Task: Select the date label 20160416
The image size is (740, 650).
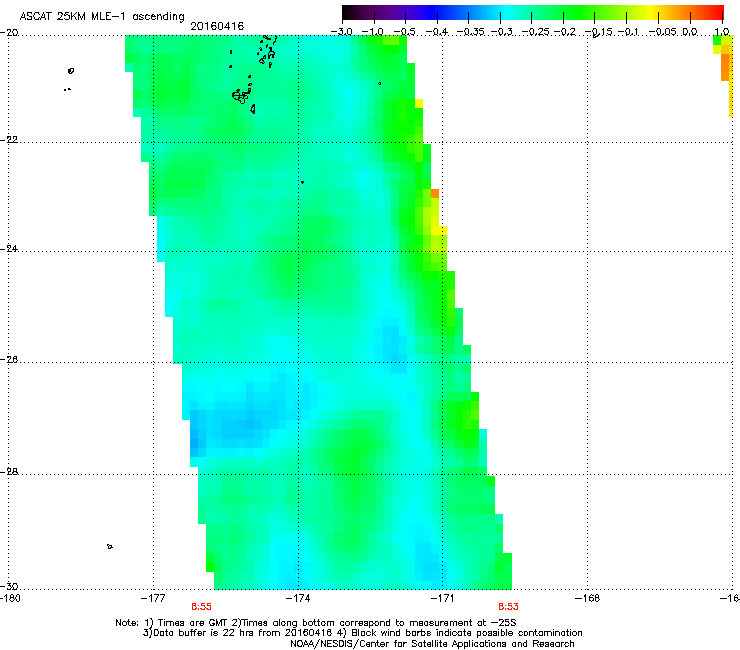Action: [x=217, y=26]
